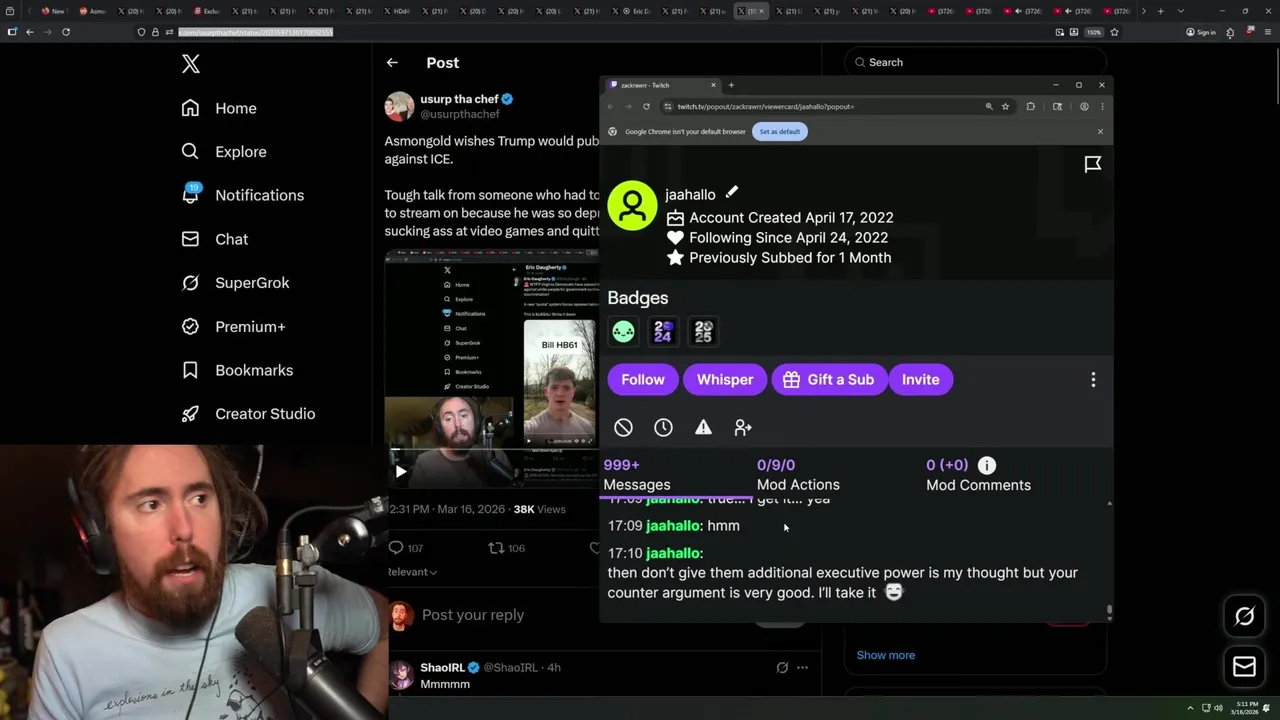1280x720 pixels.
Task: Open Chrome extensions puzzle icon
Action: coord(1031,106)
